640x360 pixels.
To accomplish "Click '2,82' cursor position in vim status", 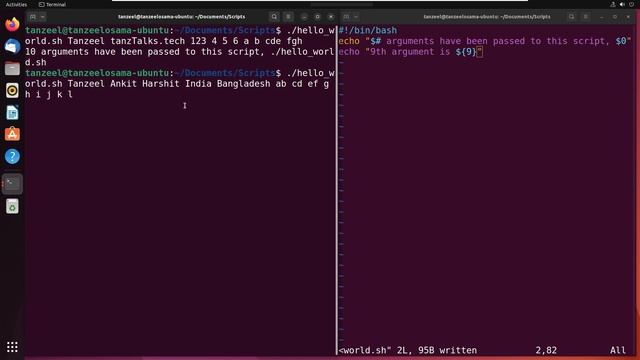I will 546,350.
